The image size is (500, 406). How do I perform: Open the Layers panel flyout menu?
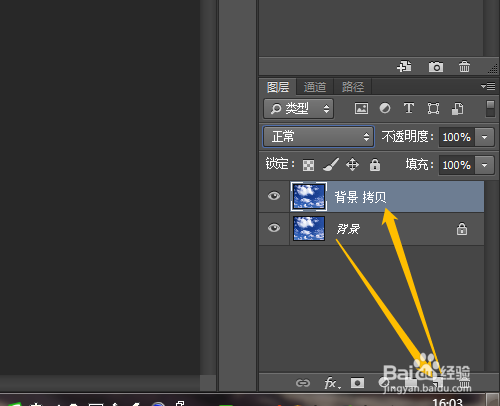pyautogui.click(x=488, y=87)
